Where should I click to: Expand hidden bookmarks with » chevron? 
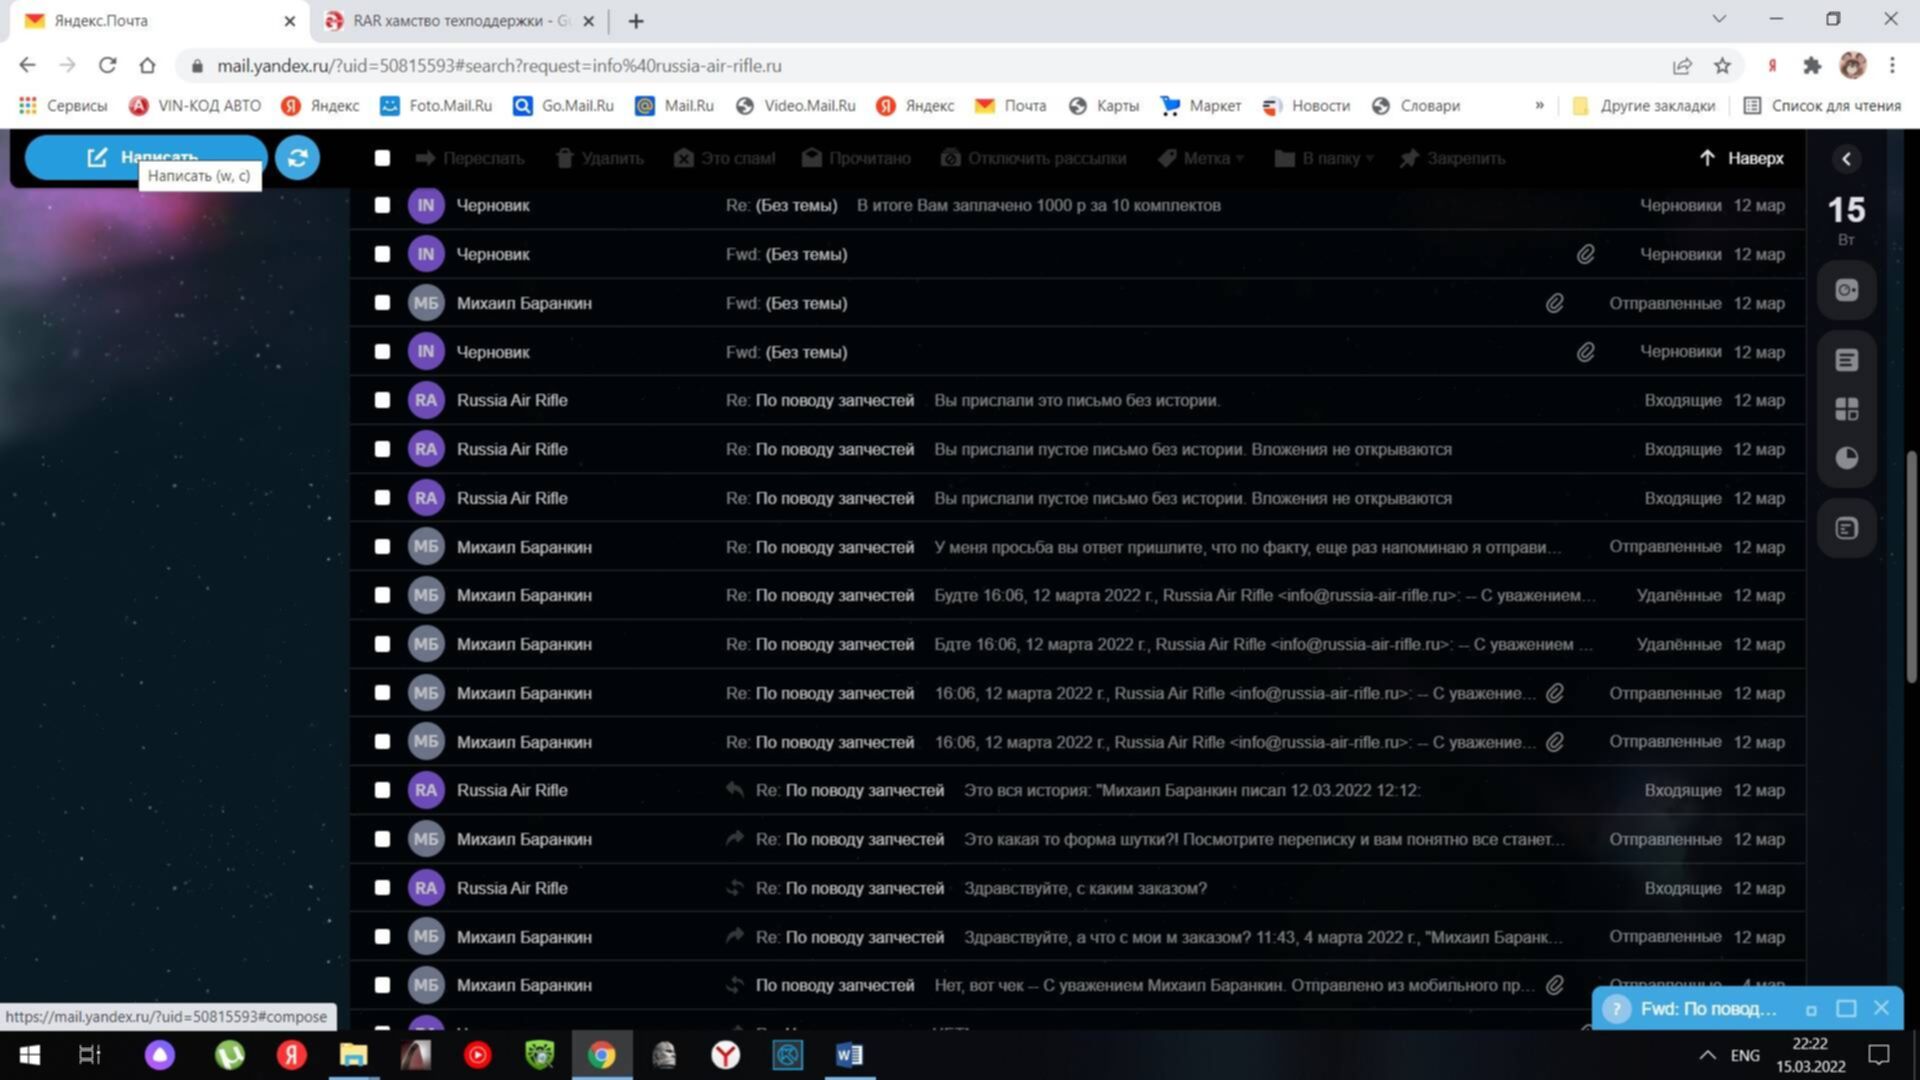pos(1539,106)
